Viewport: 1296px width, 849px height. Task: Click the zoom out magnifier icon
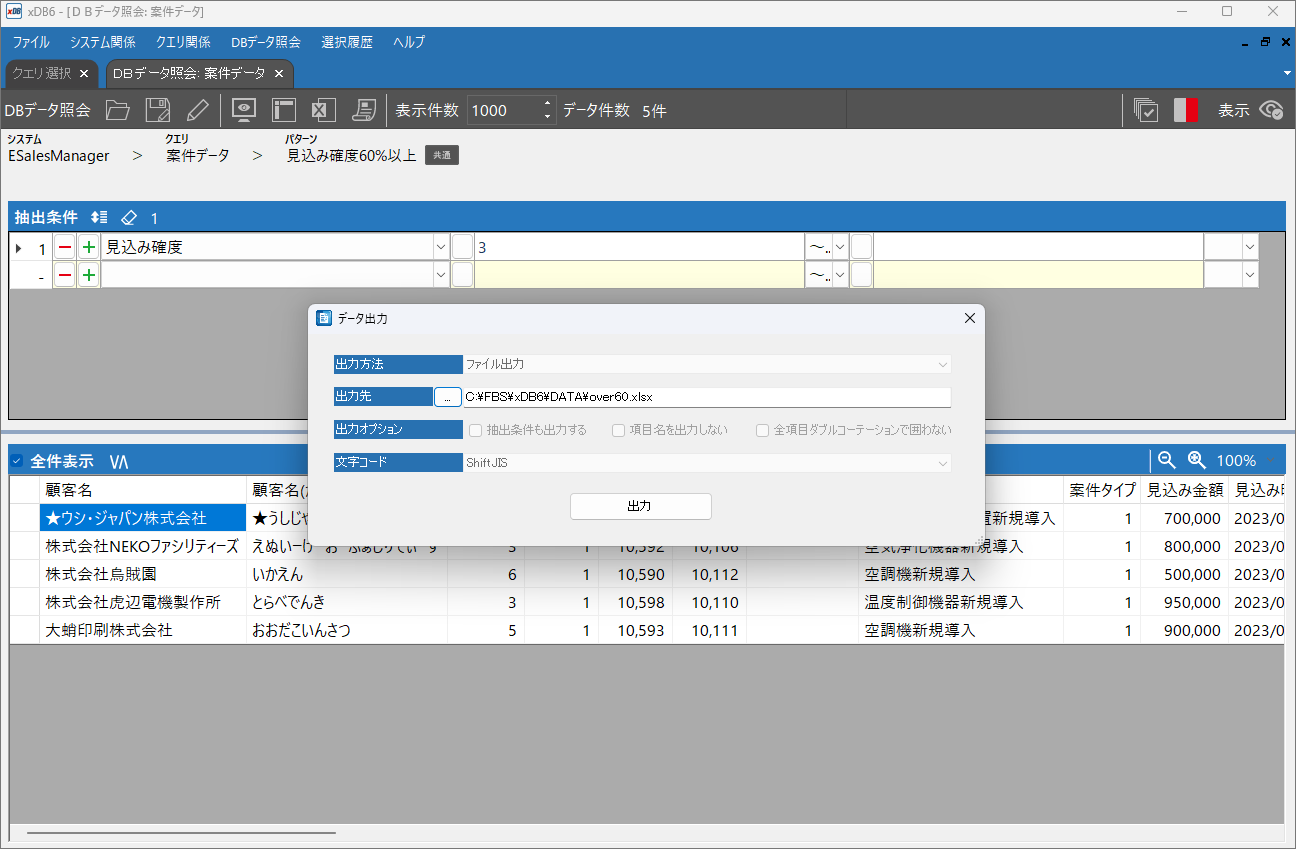[x=1166, y=460]
